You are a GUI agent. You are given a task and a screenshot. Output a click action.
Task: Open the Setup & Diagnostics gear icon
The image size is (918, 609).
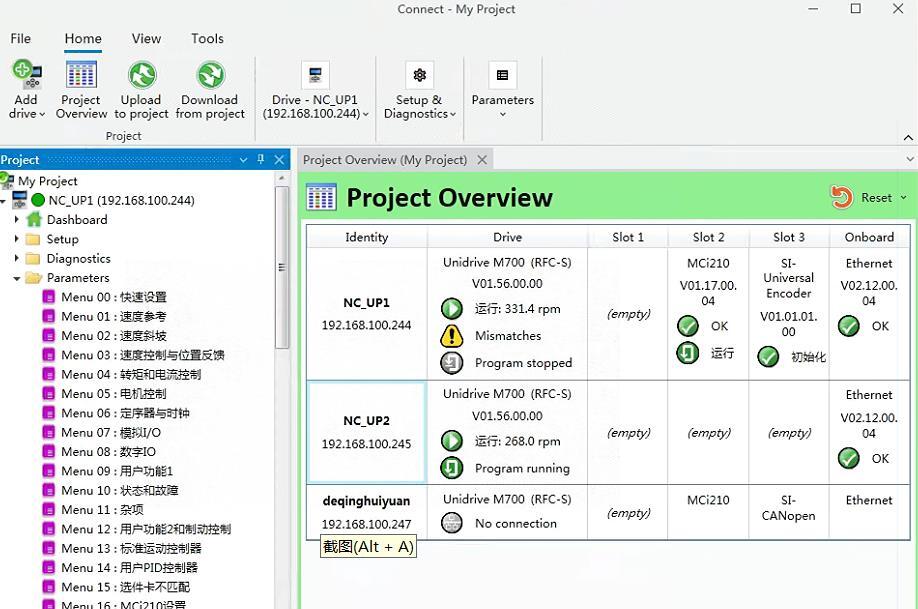(419, 75)
